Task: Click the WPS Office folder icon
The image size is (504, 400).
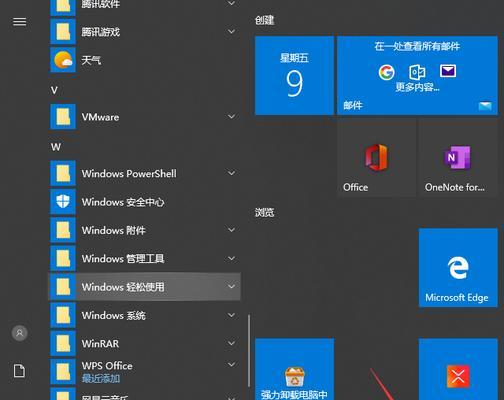Action: (63, 372)
